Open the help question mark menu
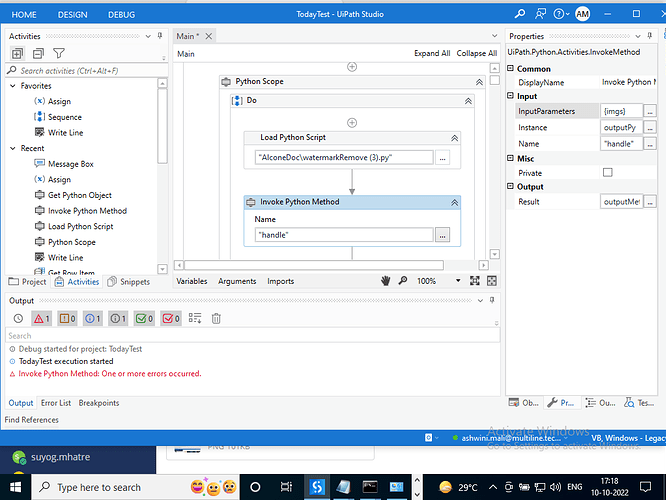The width and height of the screenshot is (666, 500). [561, 14]
